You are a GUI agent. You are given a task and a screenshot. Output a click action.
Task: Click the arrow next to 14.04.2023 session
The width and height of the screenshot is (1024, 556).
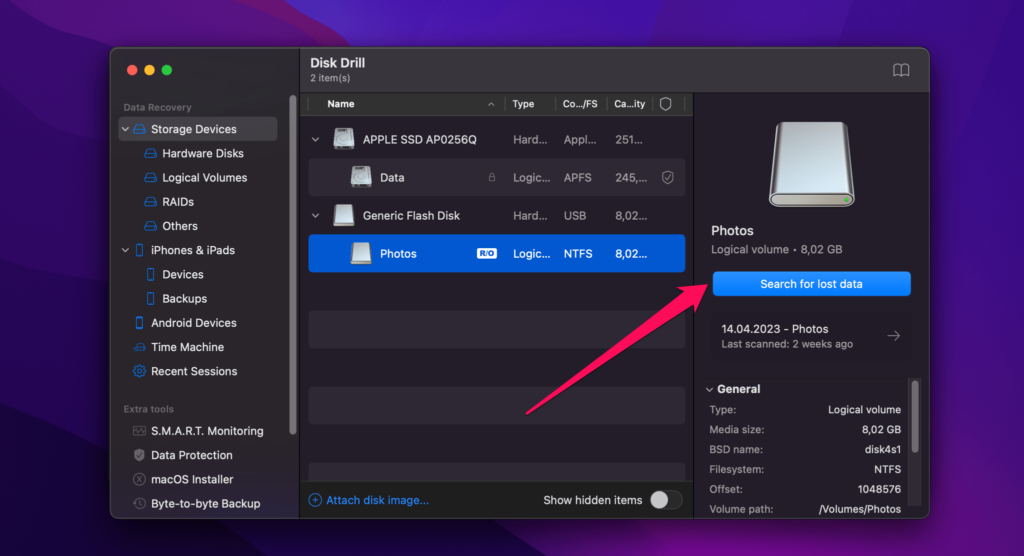coord(893,336)
